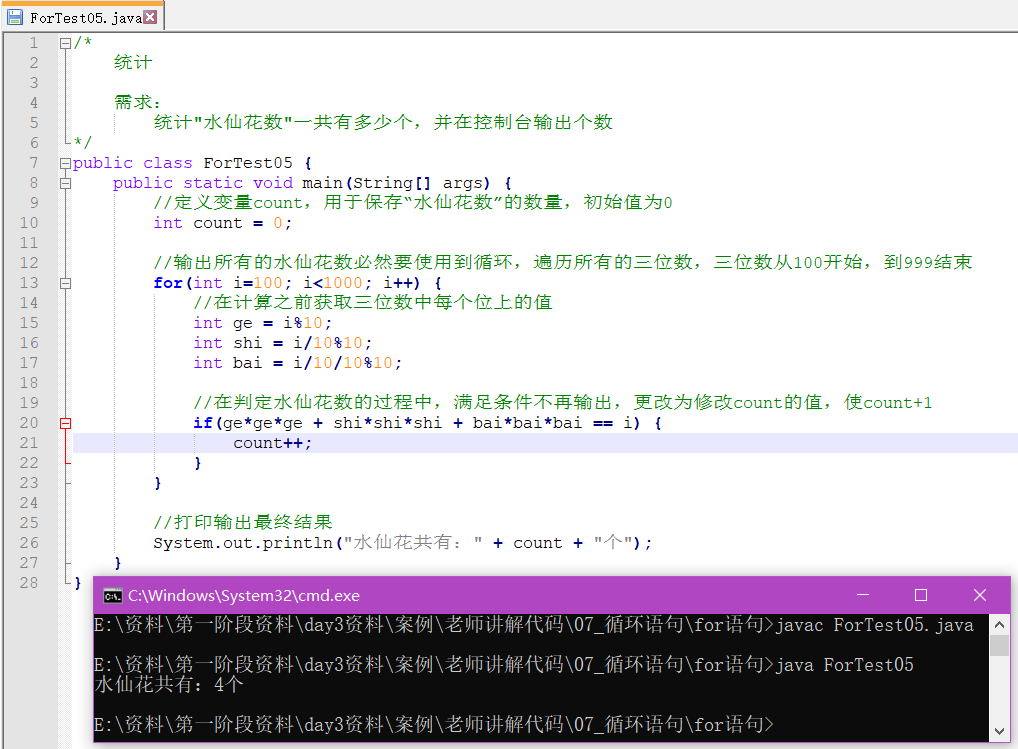Click the '水仙花共有: 4个' output line in cmd
The width and height of the screenshot is (1018, 749).
point(169,684)
